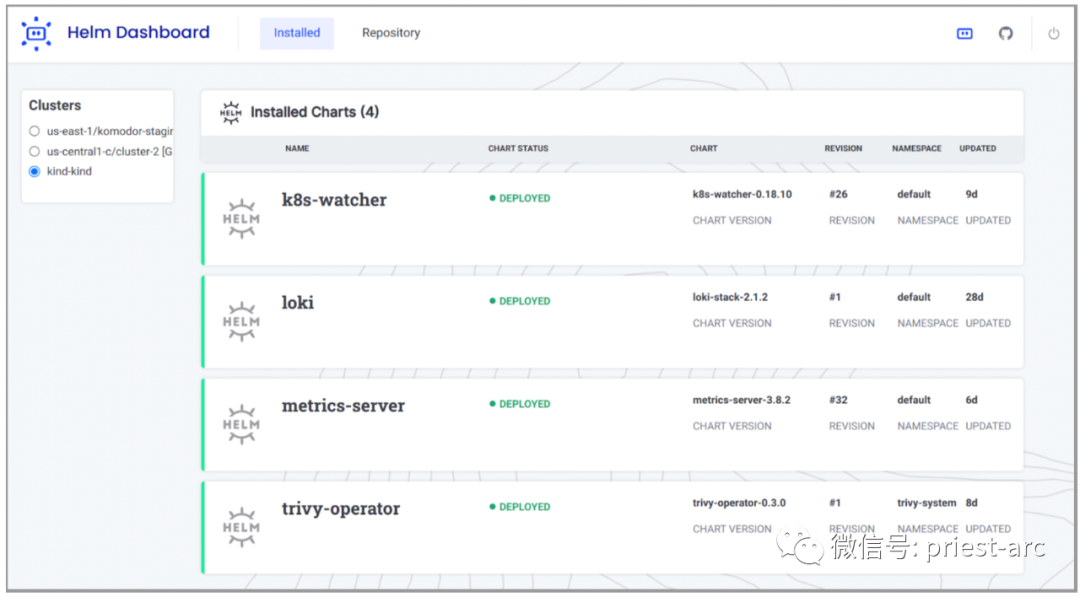The width and height of the screenshot is (1080, 597).
Task: Open the loki chart
Action: 298,302
